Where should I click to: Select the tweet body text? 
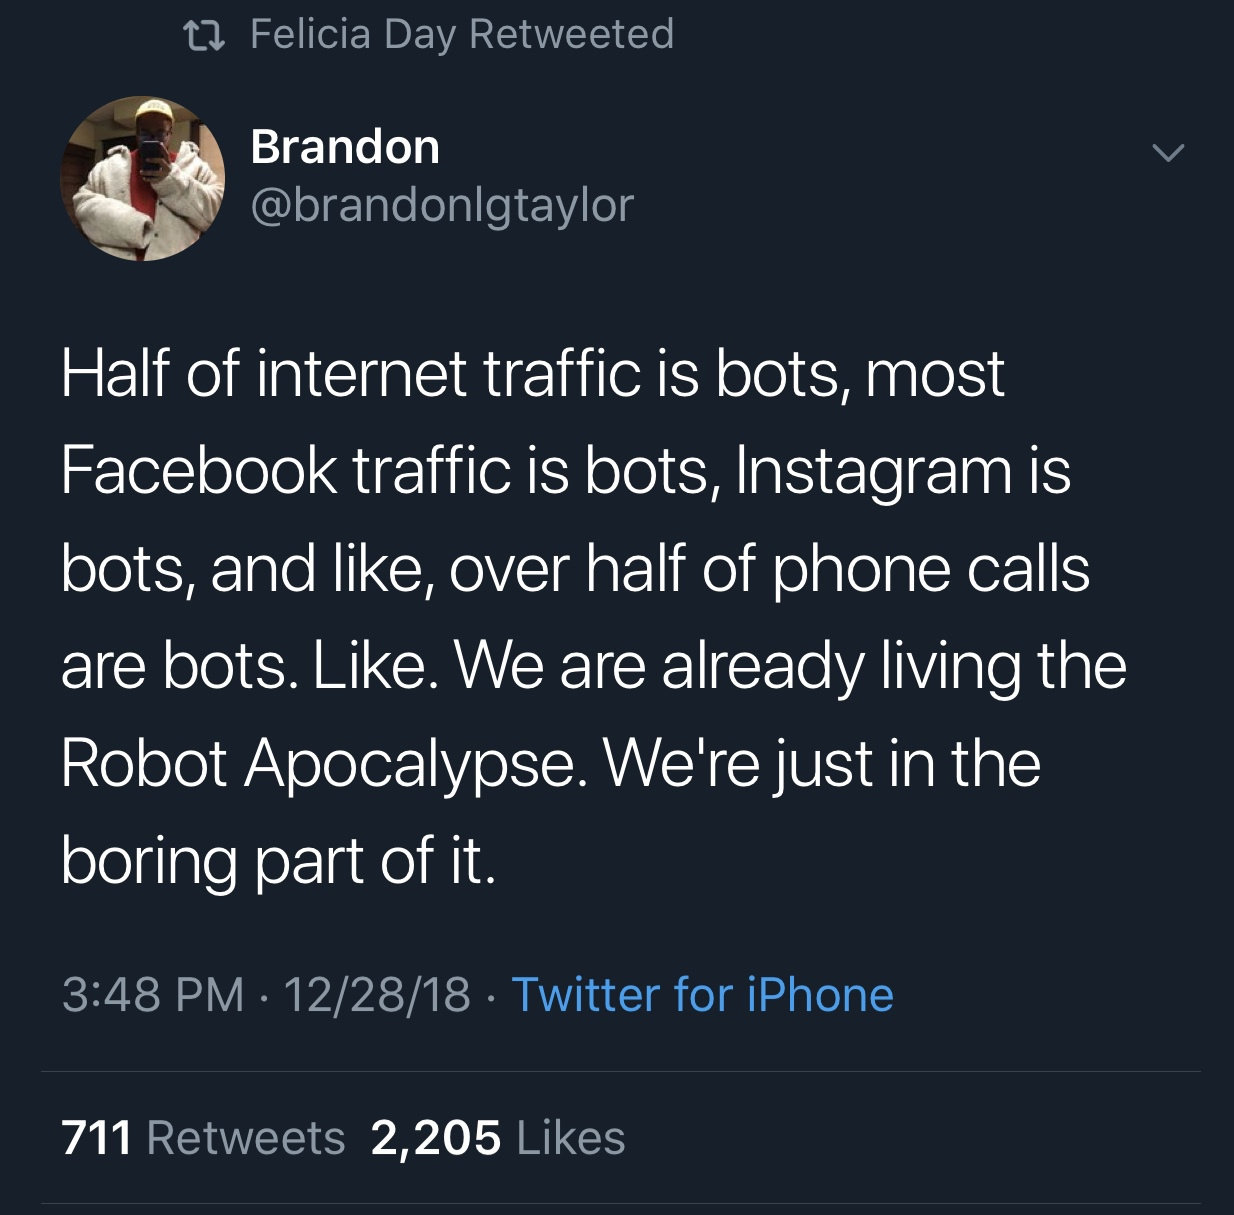point(594,616)
